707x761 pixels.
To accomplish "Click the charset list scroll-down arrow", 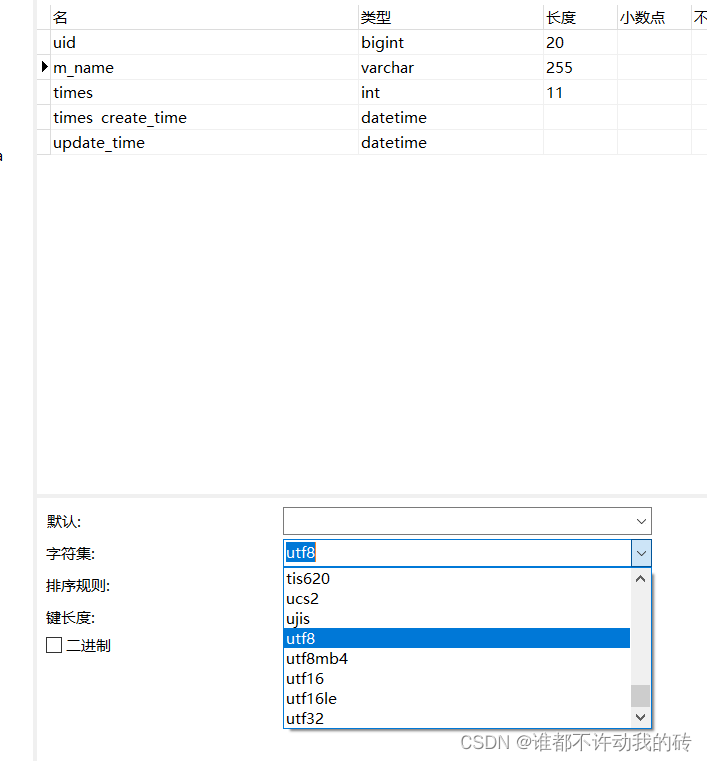I will coord(641,717).
